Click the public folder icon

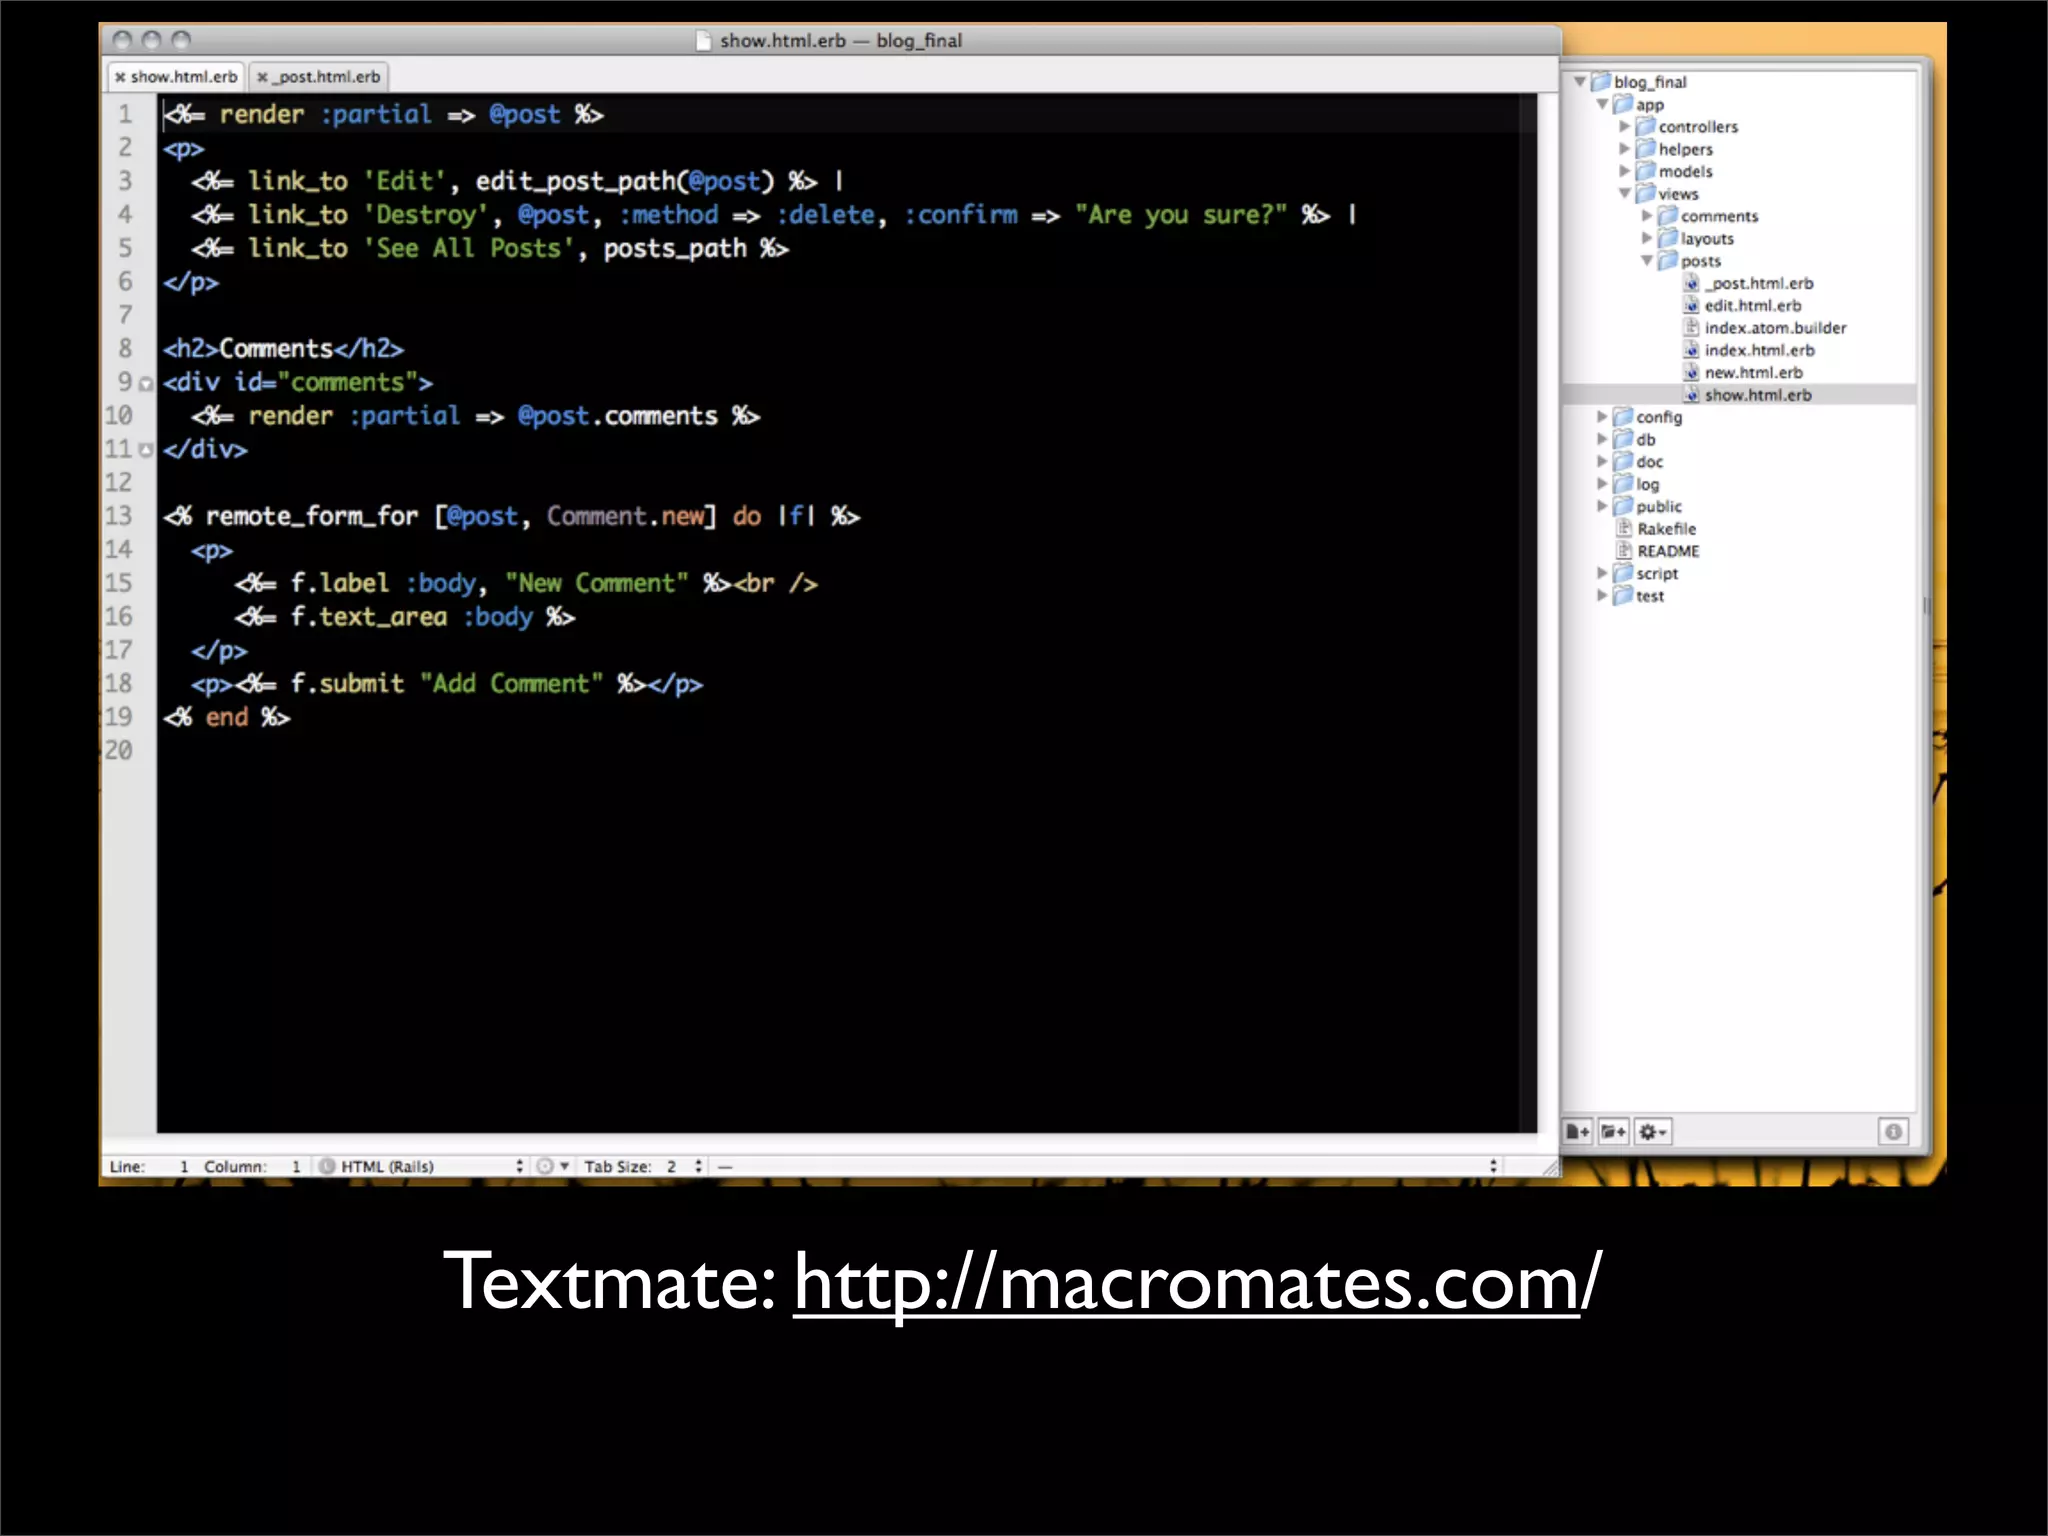tap(1624, 505)
